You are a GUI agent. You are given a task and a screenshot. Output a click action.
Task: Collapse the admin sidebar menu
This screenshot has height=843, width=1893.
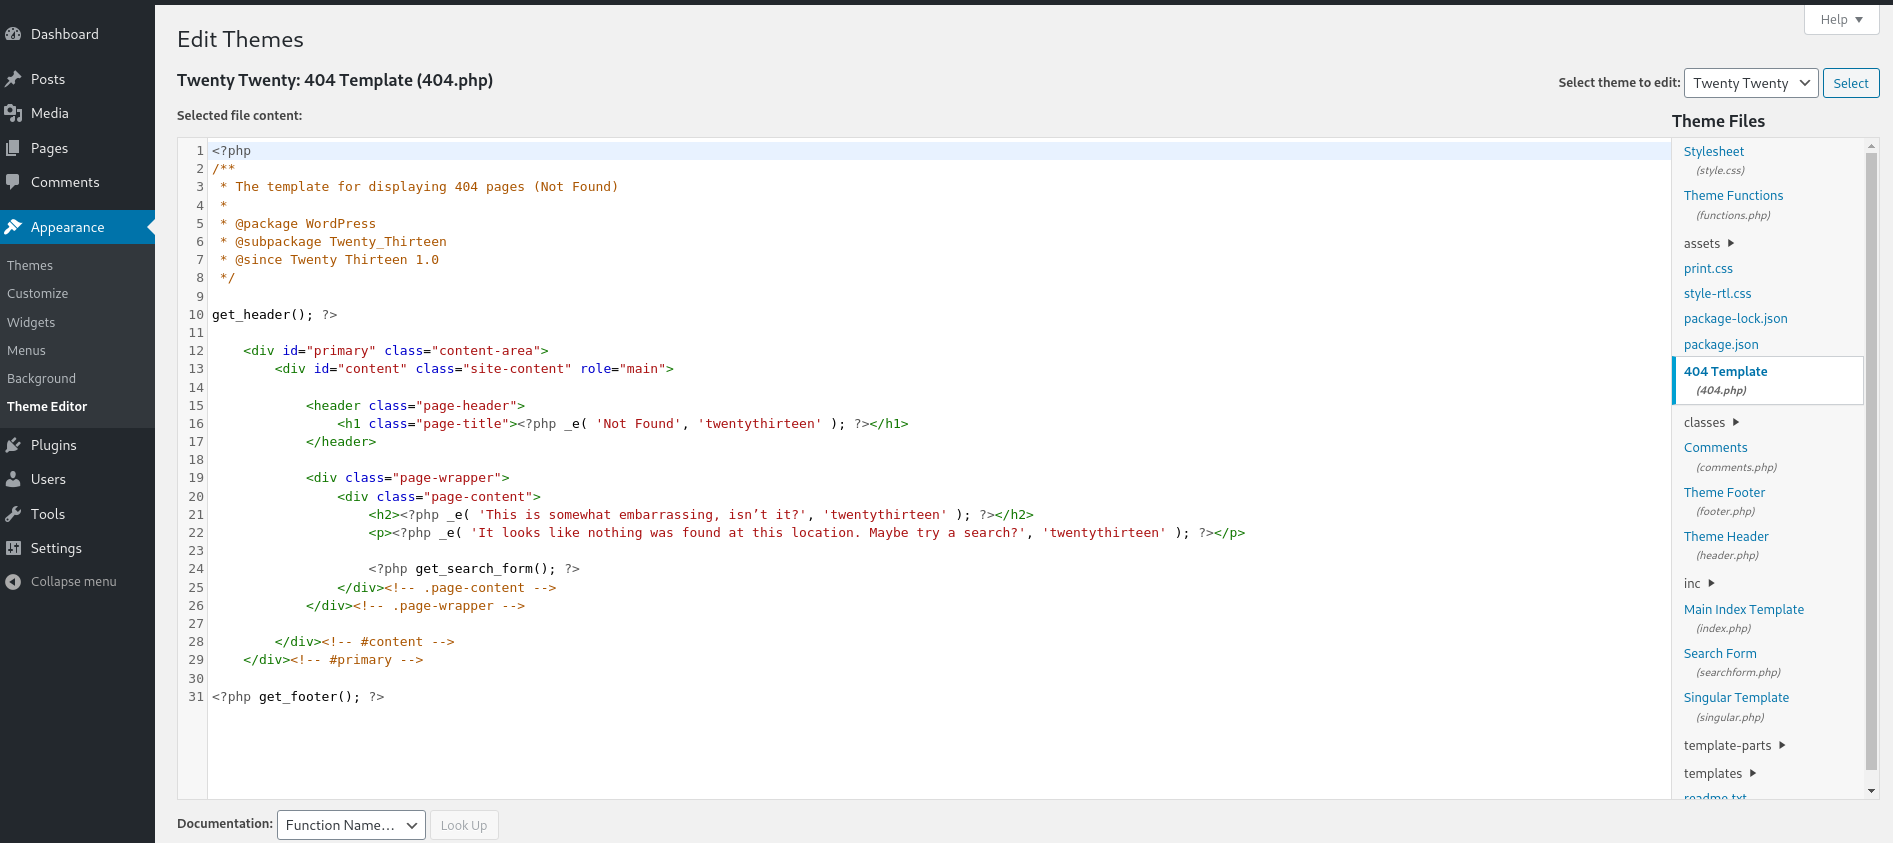[x=60, y=582]
